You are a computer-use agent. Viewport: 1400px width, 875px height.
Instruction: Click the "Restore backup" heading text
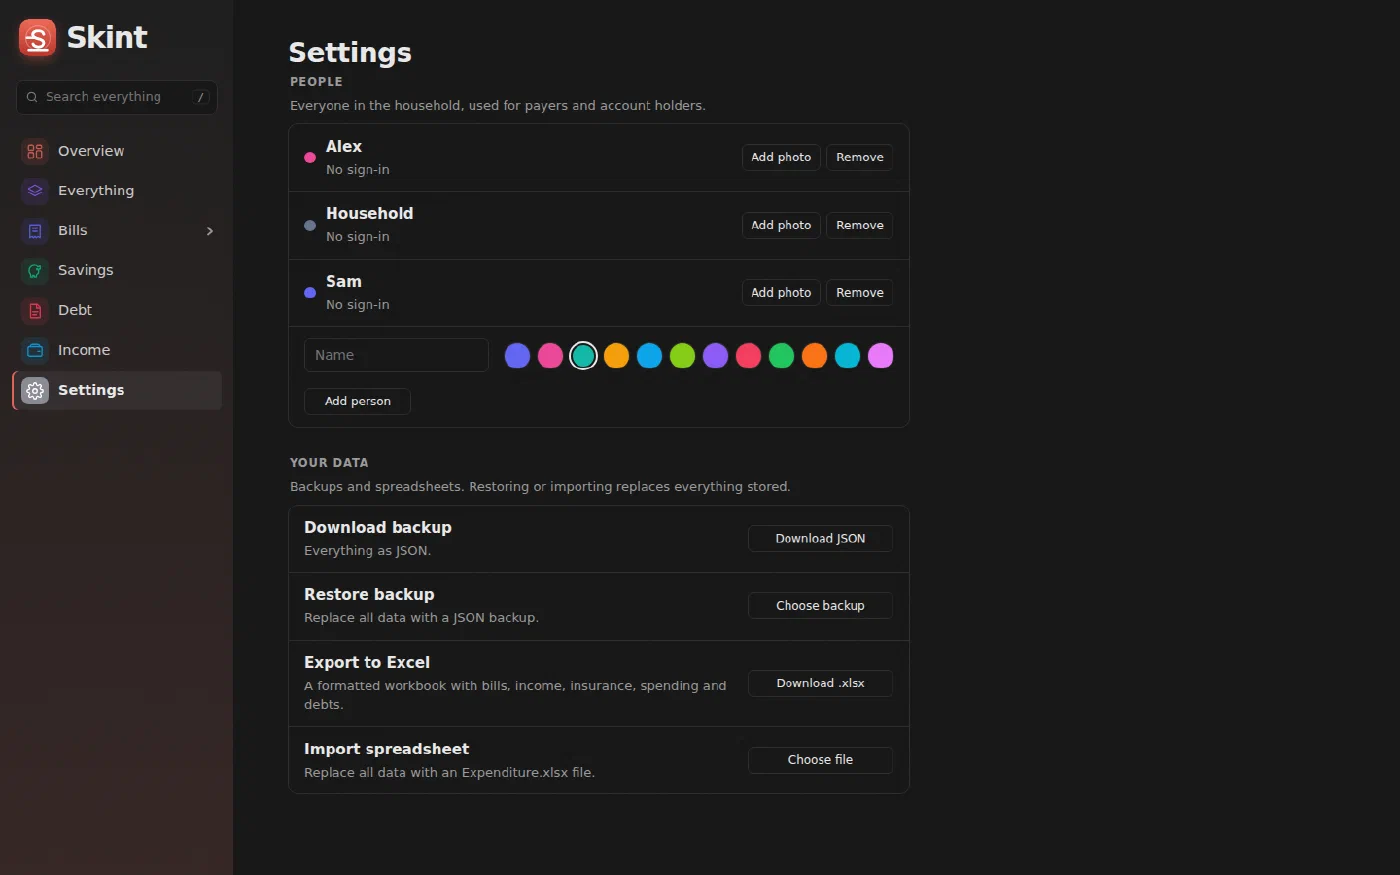pos(369,595)
